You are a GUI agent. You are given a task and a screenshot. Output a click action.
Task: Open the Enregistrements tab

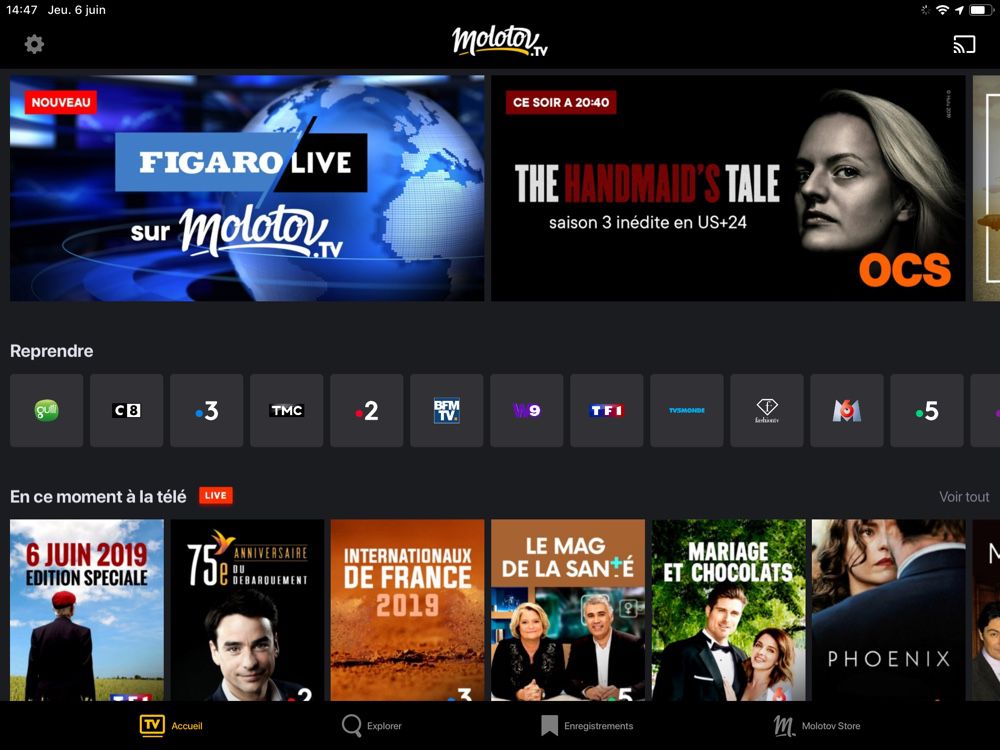587,726
